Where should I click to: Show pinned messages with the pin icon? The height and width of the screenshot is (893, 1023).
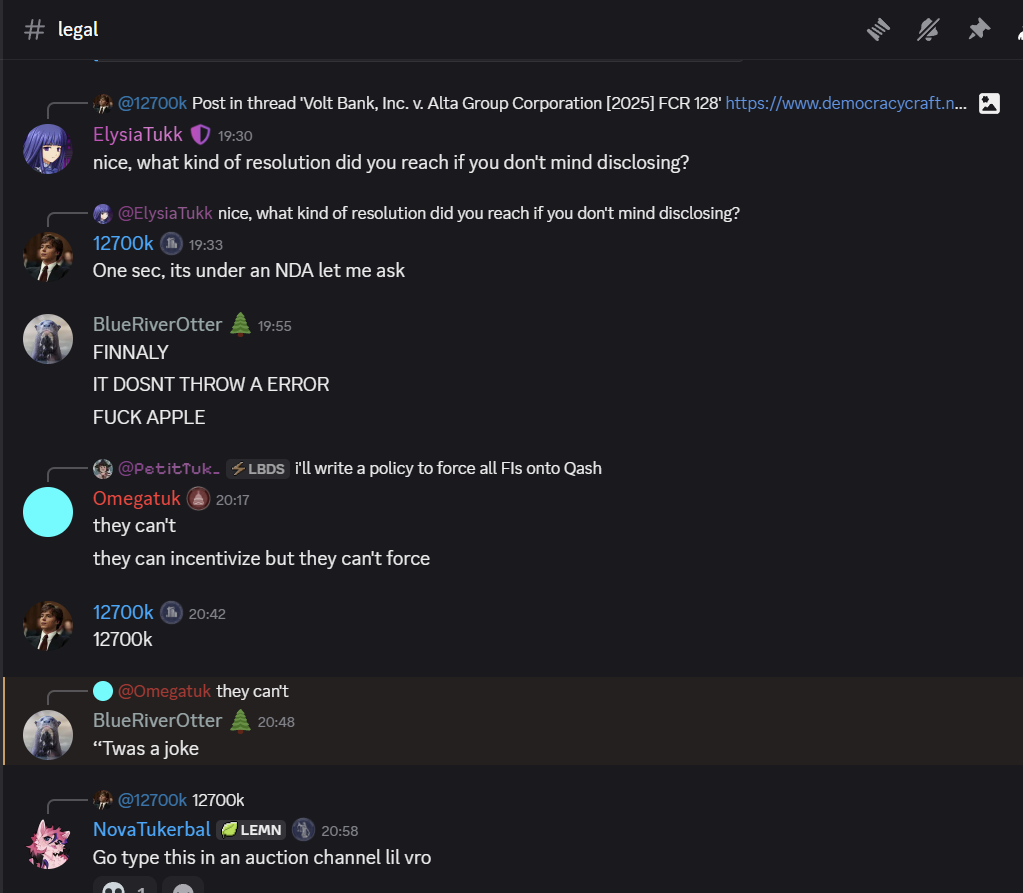click(978, 30)
